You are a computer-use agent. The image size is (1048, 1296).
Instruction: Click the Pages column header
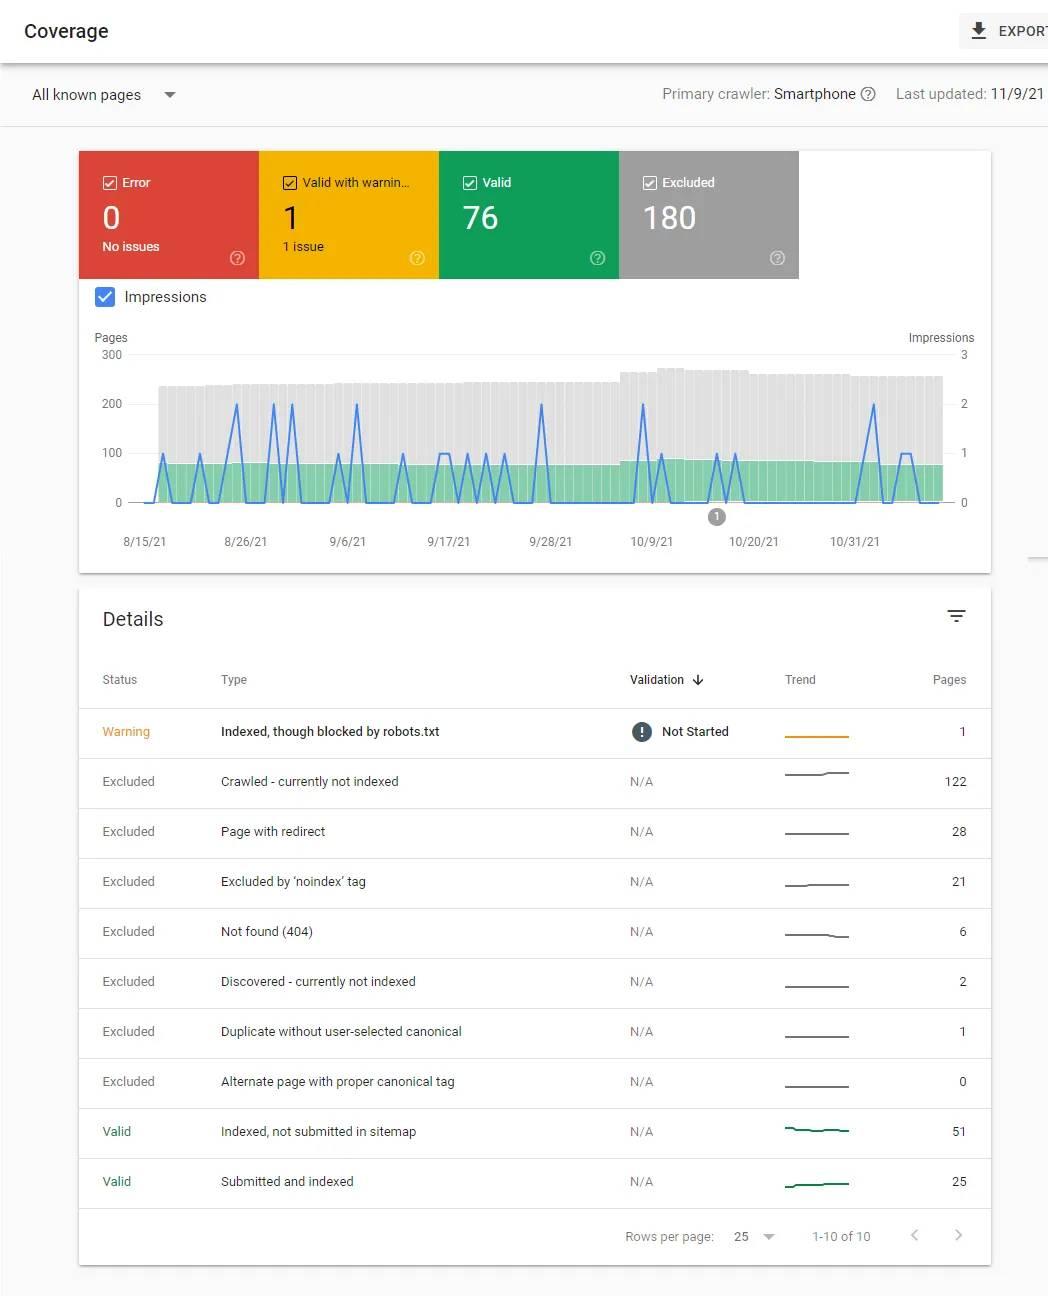click(949, 680)
